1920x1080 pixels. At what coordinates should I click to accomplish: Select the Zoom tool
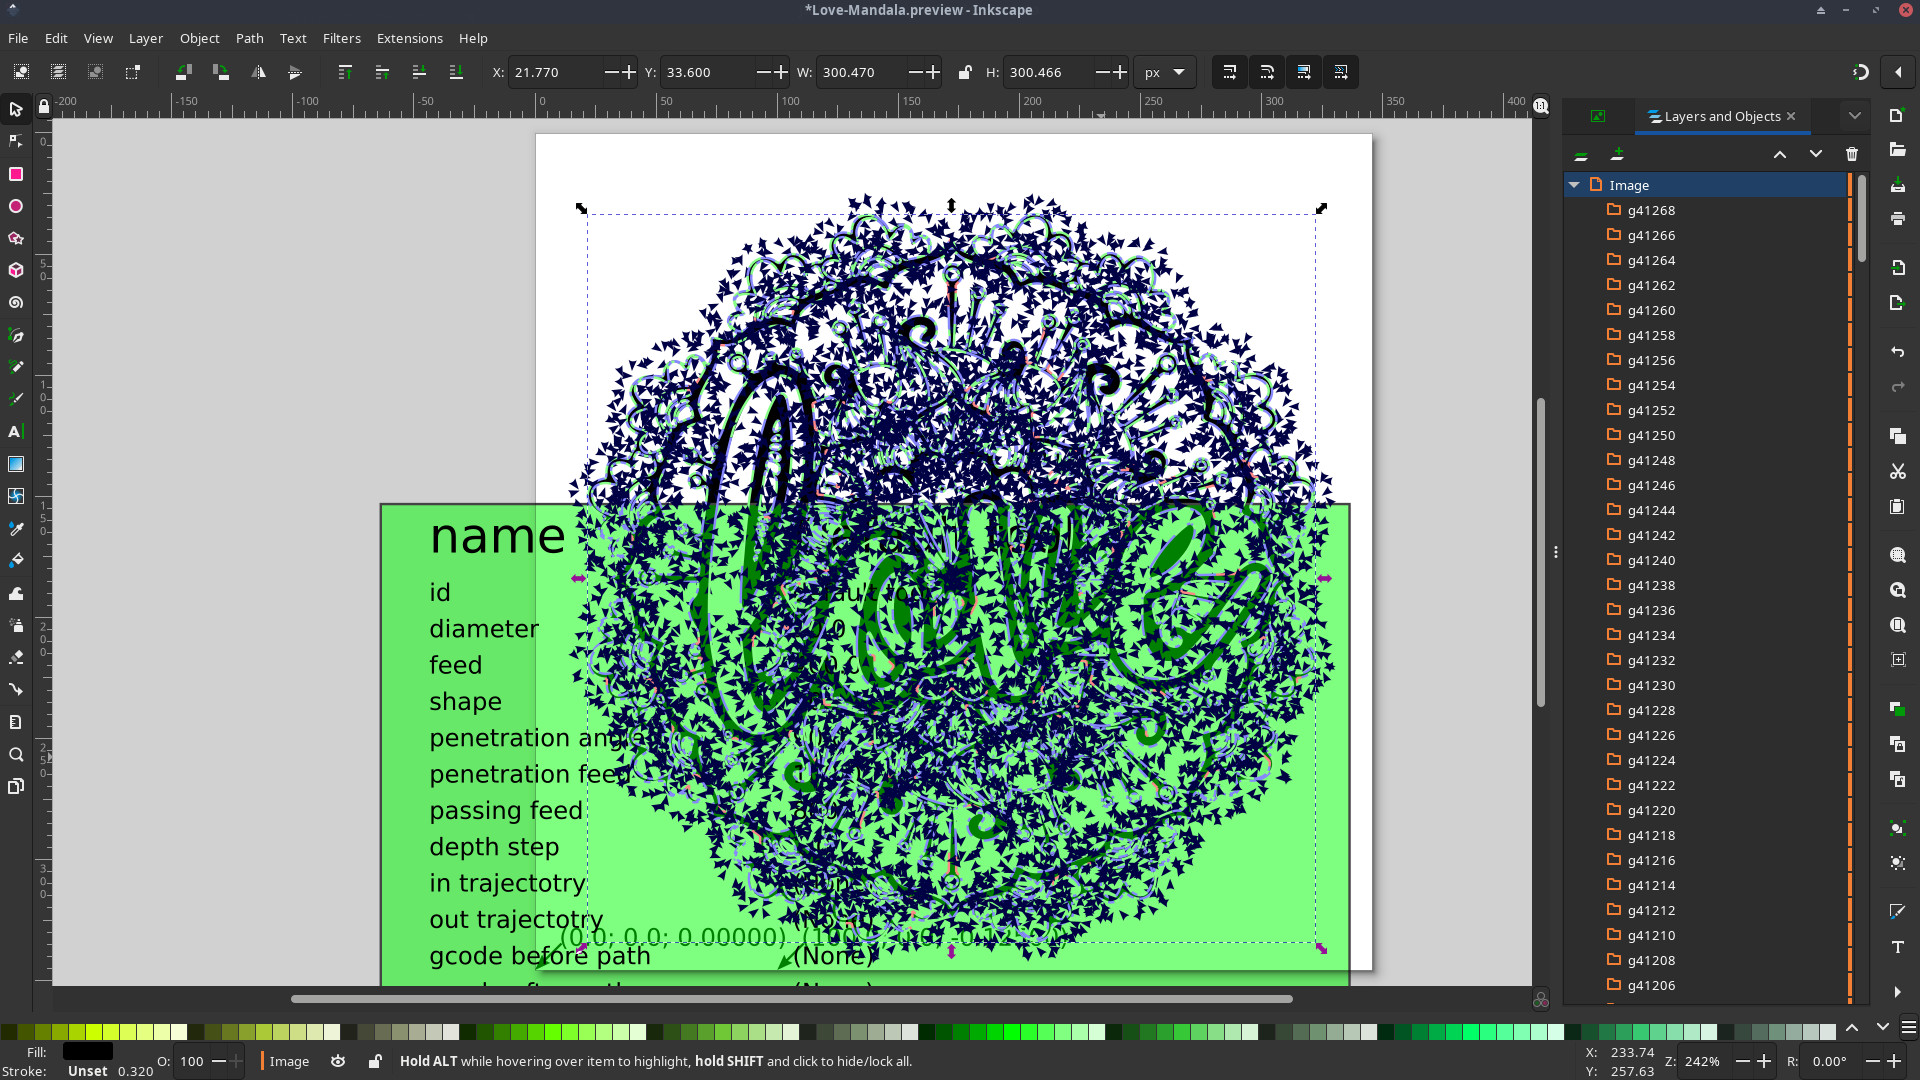point(16,755)
